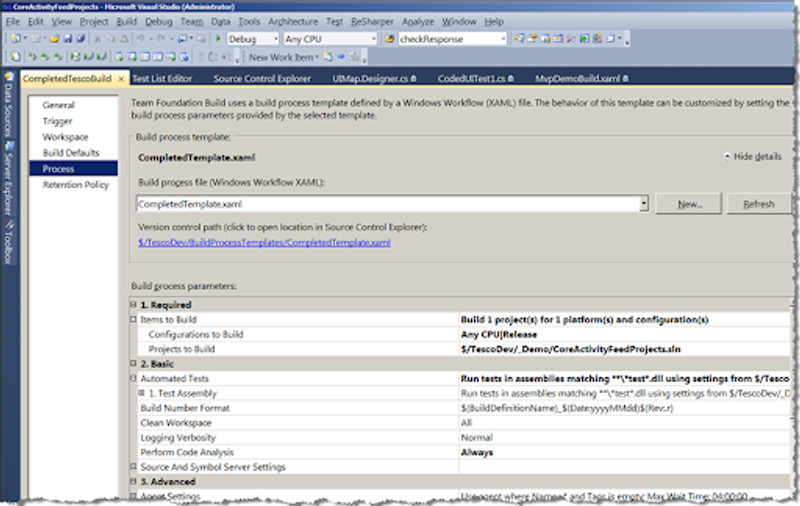Open the Build menu
This screenshot has height=506, width=800.
(x=127, y=21)
